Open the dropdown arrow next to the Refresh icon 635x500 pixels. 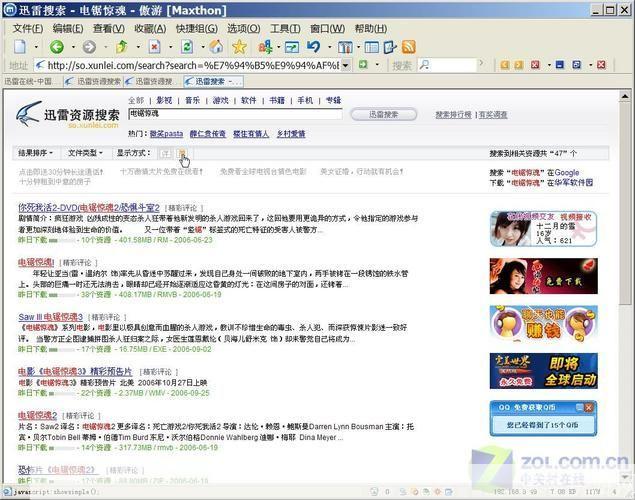coord(202,47)
